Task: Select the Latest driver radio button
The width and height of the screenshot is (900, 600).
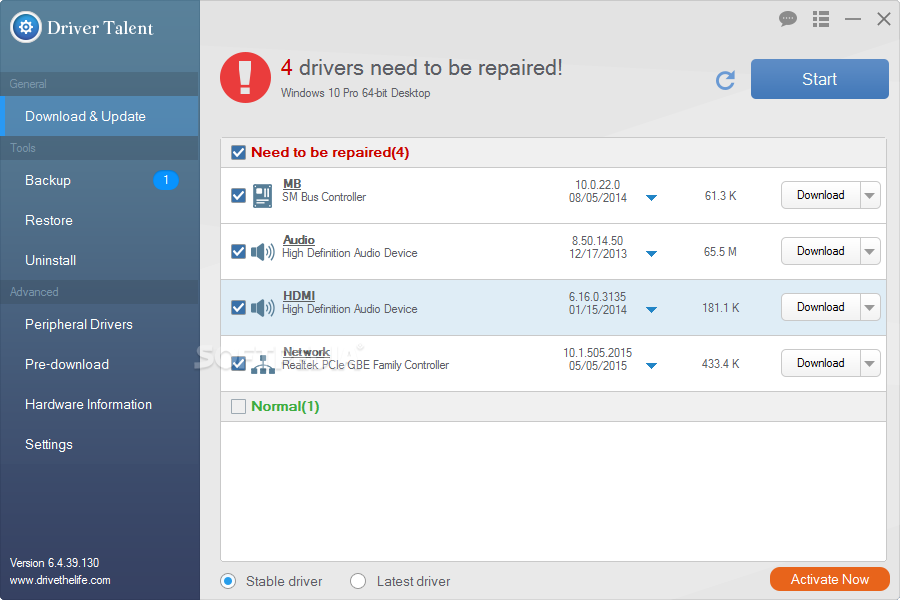Action: (358, 581)
